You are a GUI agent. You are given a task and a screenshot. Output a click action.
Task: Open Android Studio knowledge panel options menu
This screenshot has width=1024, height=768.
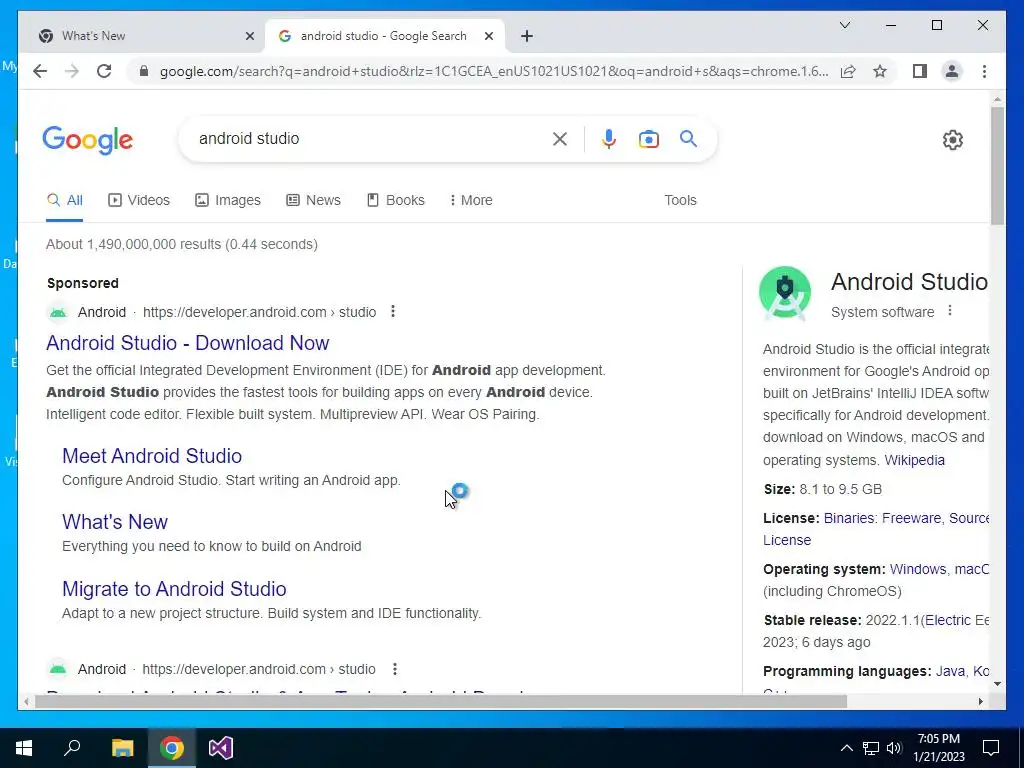point(950,311)
